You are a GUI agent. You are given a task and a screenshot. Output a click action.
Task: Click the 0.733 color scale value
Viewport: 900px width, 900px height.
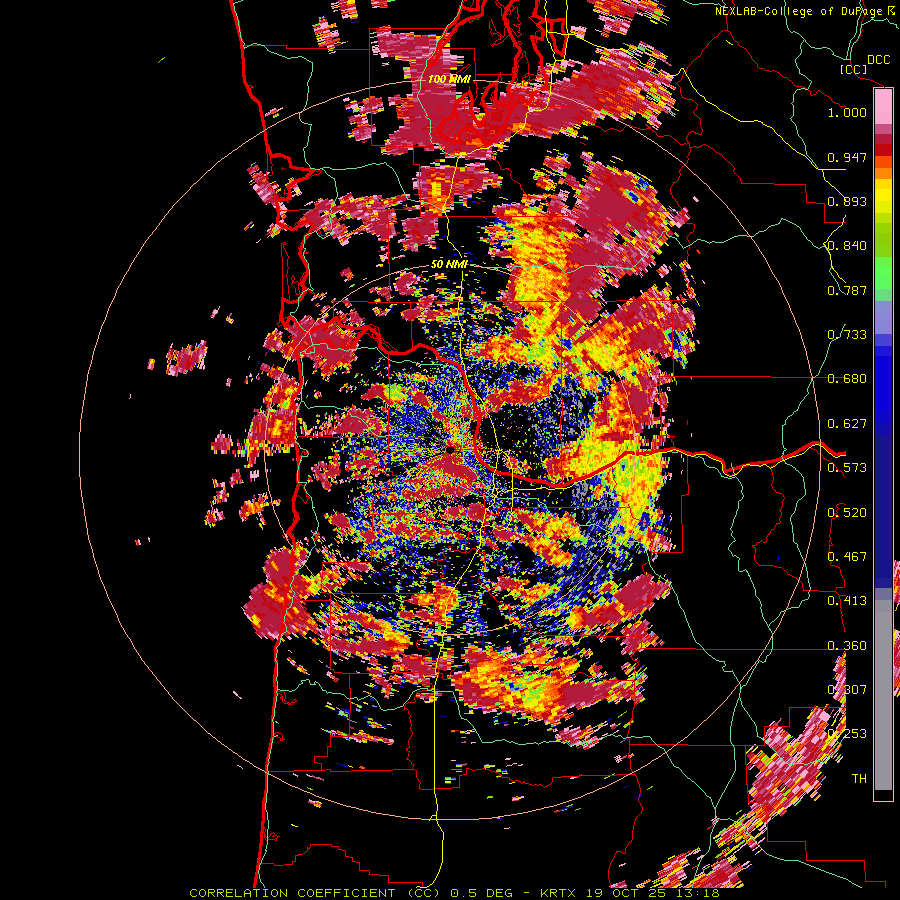click(x=847, y=335)
